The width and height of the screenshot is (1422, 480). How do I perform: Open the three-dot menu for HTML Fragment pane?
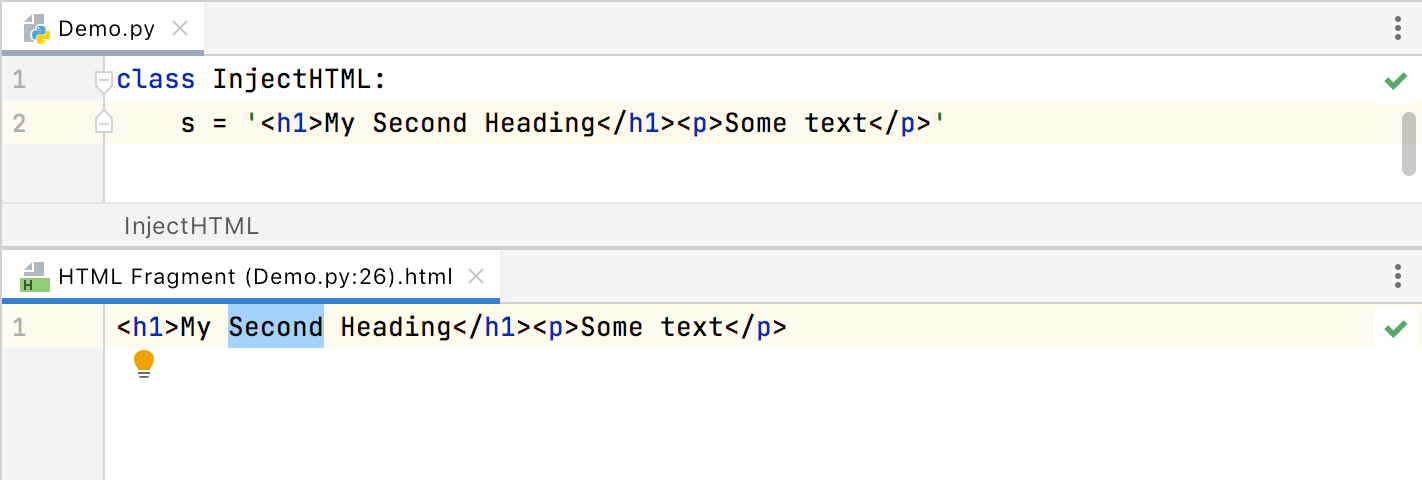tap(1397, 276)
